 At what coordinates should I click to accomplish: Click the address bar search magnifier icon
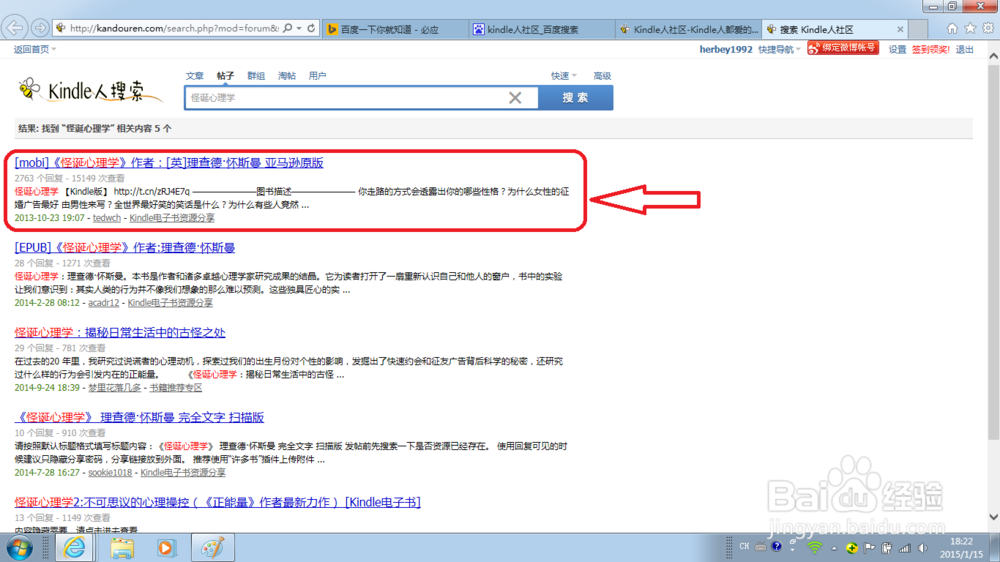click(288, 28)
